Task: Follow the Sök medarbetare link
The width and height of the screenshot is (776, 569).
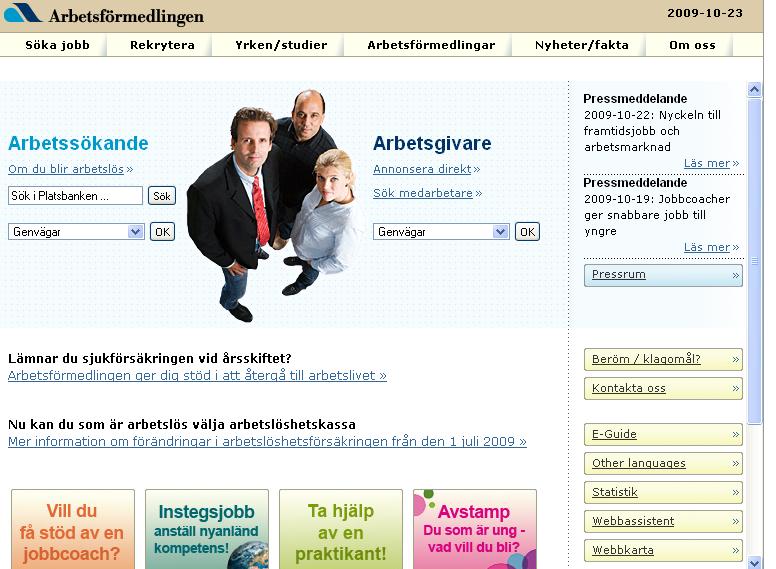Action: point(428,193)
